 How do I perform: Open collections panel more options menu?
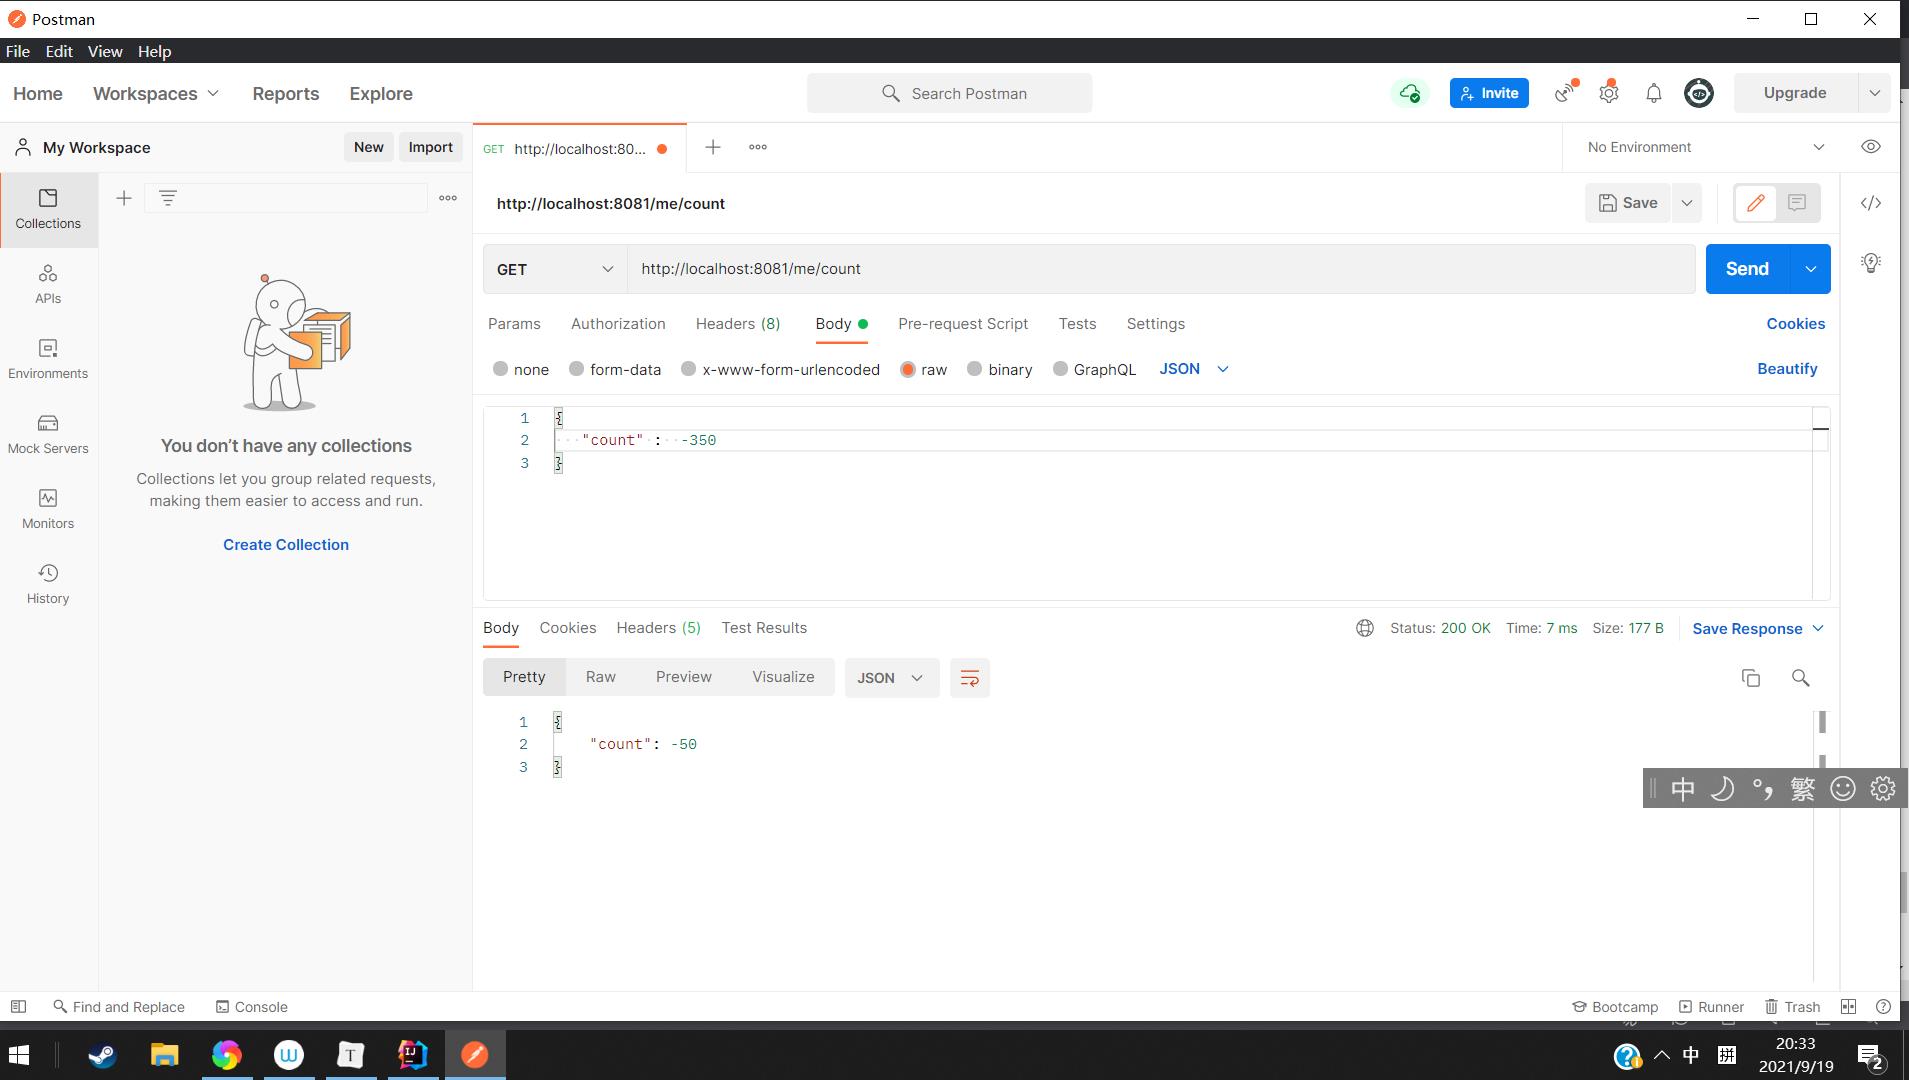[x=448, y=198]
